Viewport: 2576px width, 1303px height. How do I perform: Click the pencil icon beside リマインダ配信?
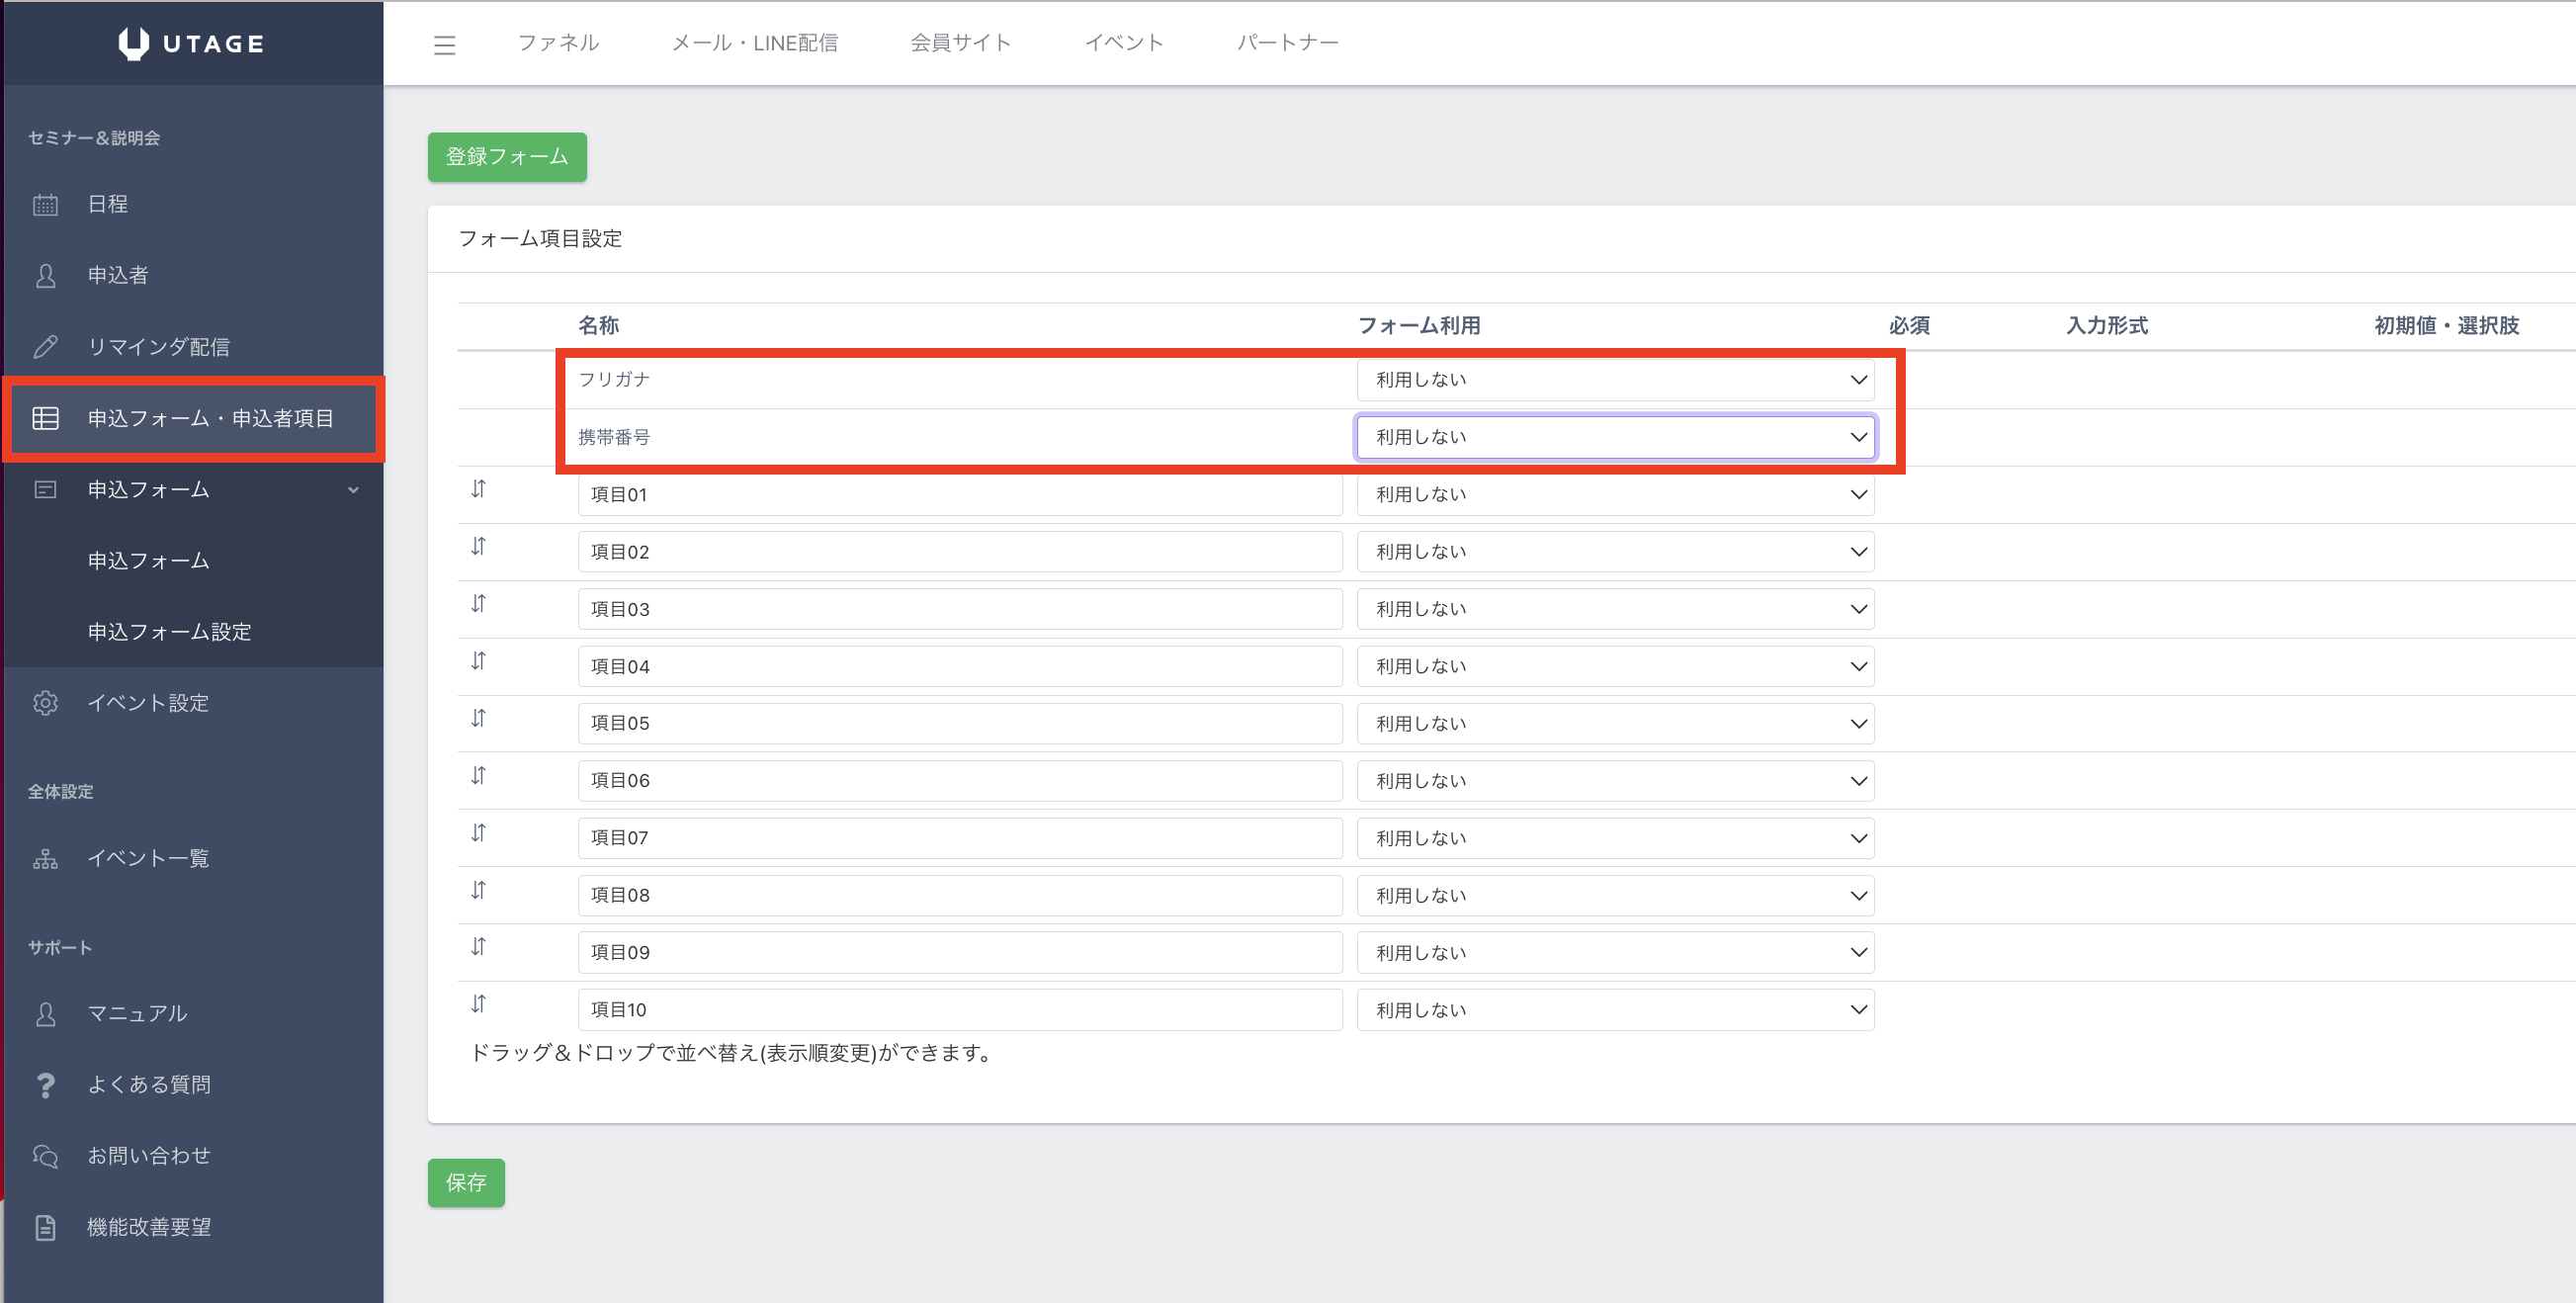click(x=45, y=347)
